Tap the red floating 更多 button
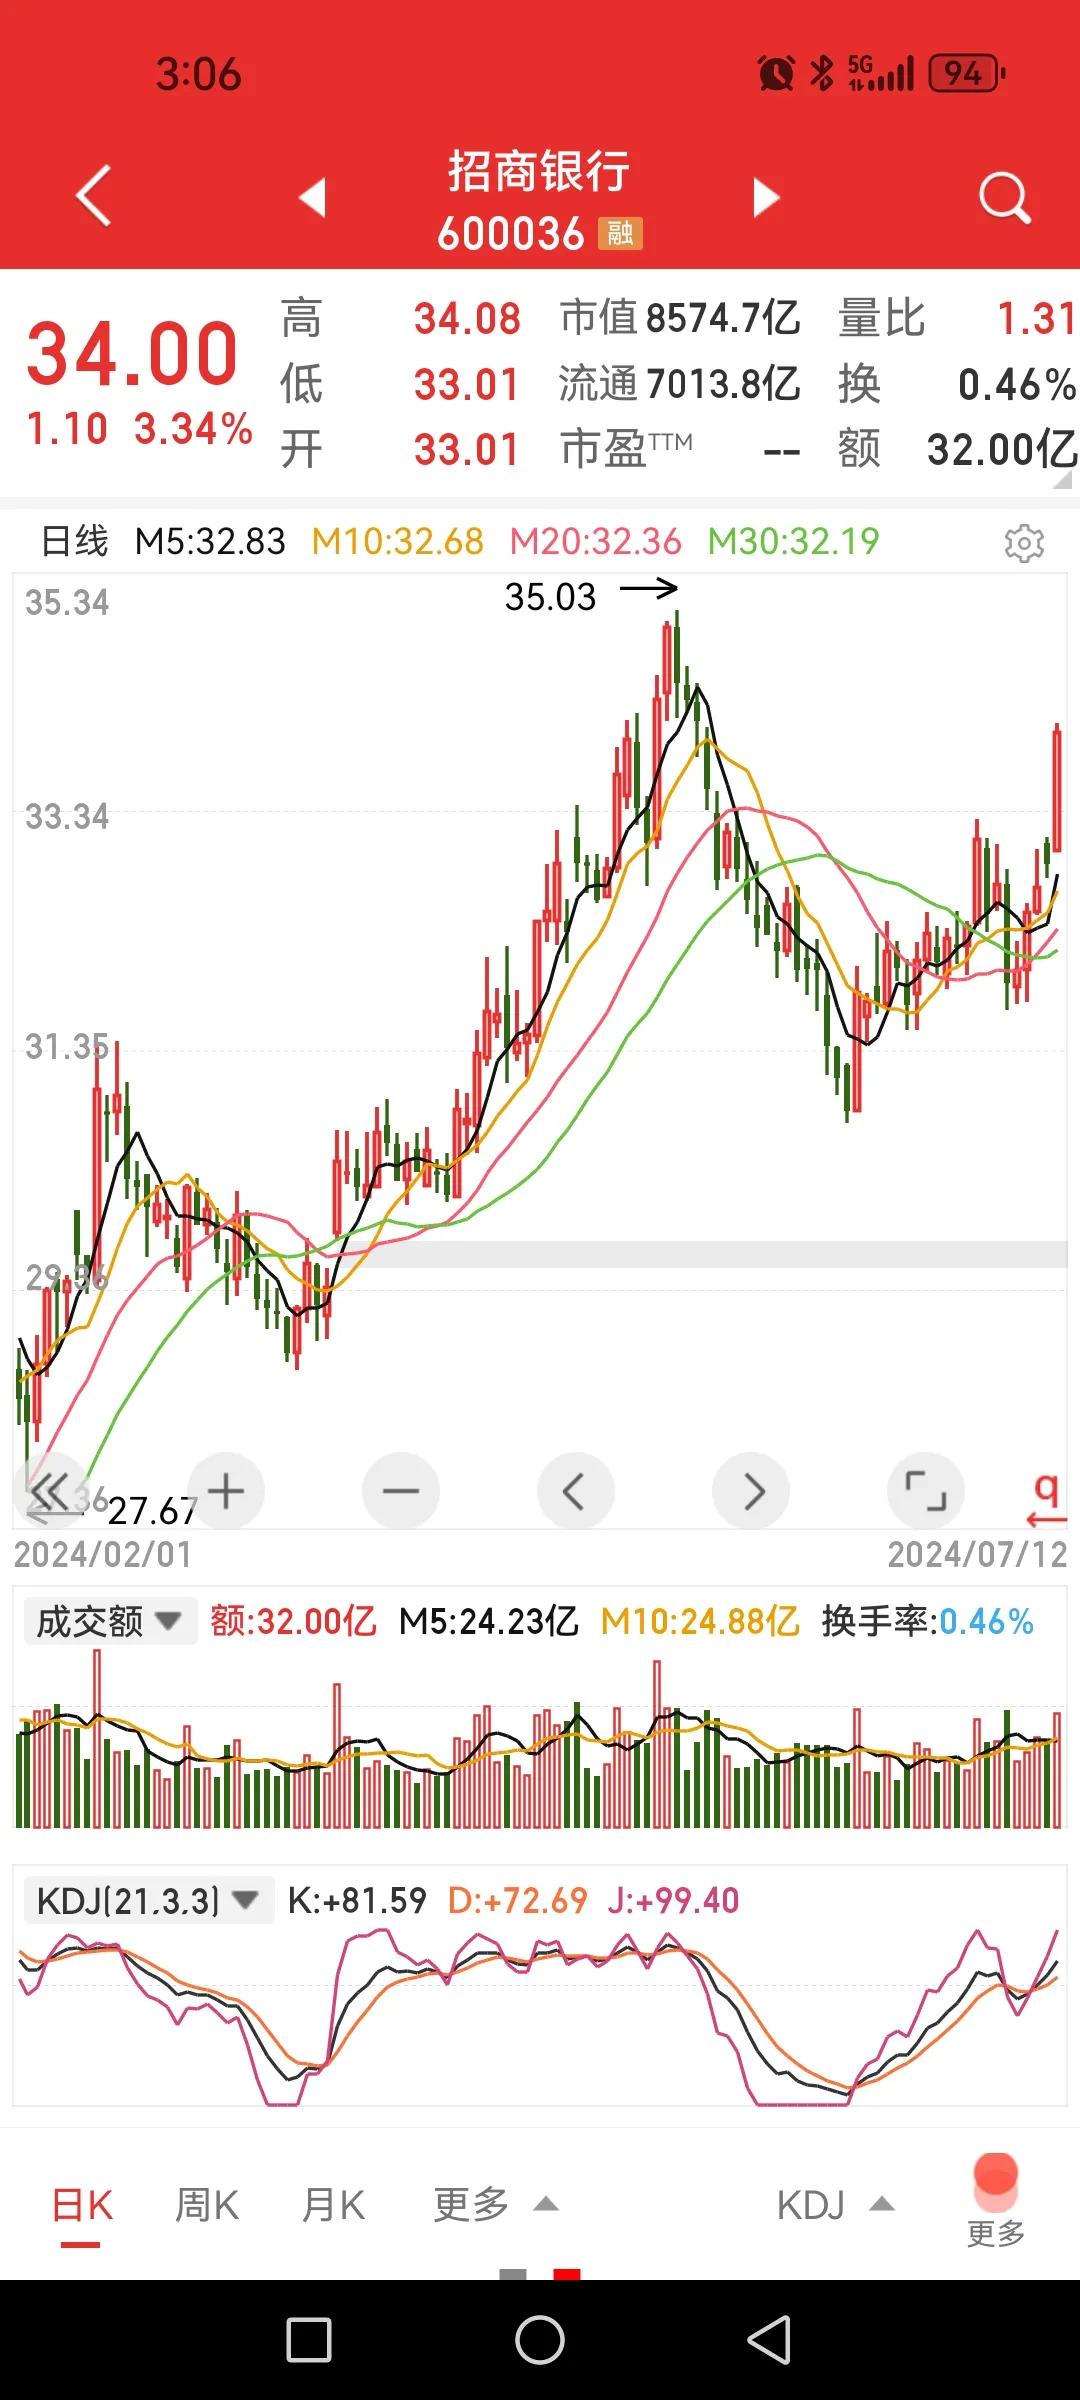 pyautogui.click(x=996, y=2200)
